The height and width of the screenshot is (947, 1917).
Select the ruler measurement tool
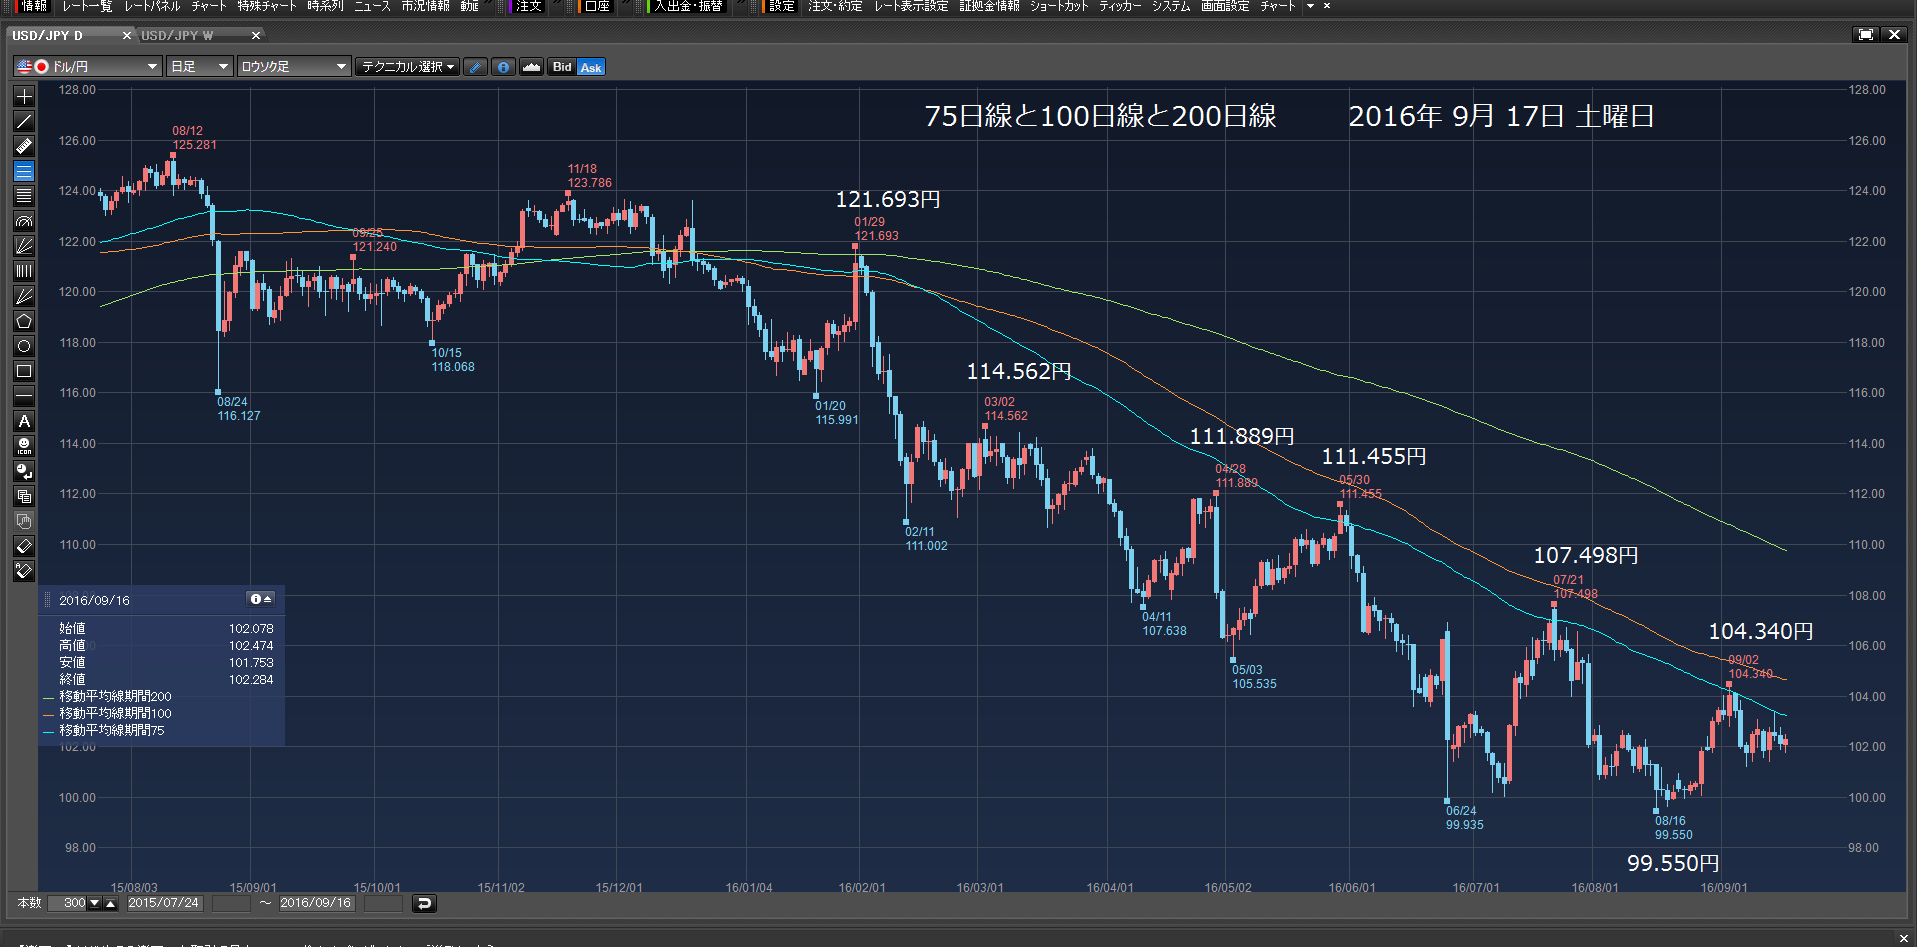[x=24, y=146]
